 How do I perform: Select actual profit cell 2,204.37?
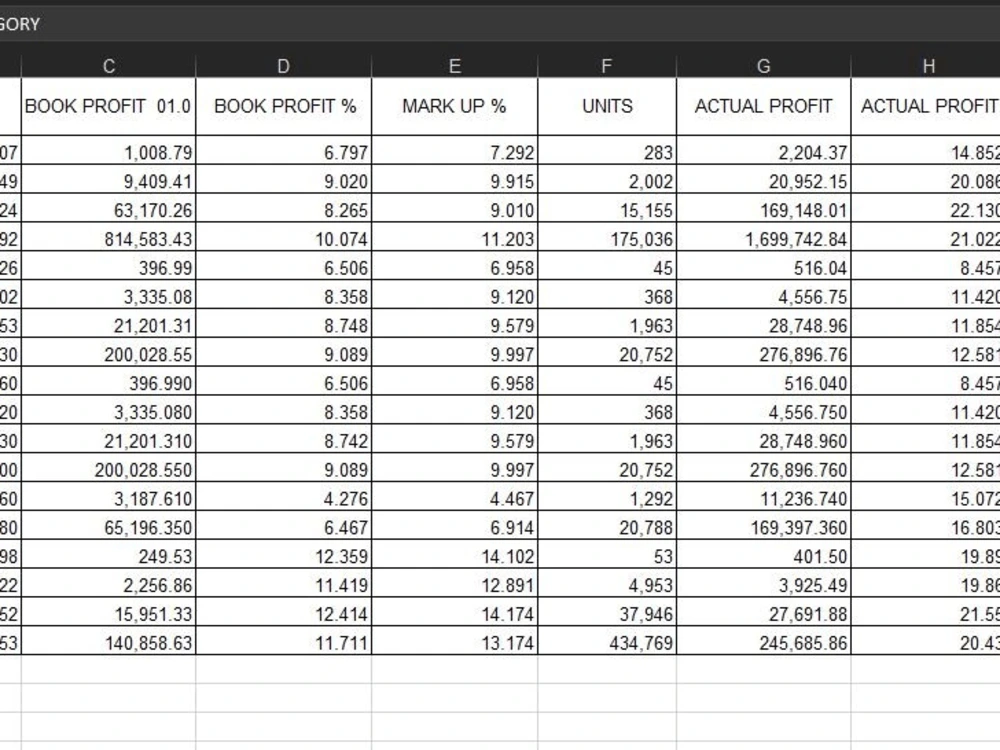point(763,151)
